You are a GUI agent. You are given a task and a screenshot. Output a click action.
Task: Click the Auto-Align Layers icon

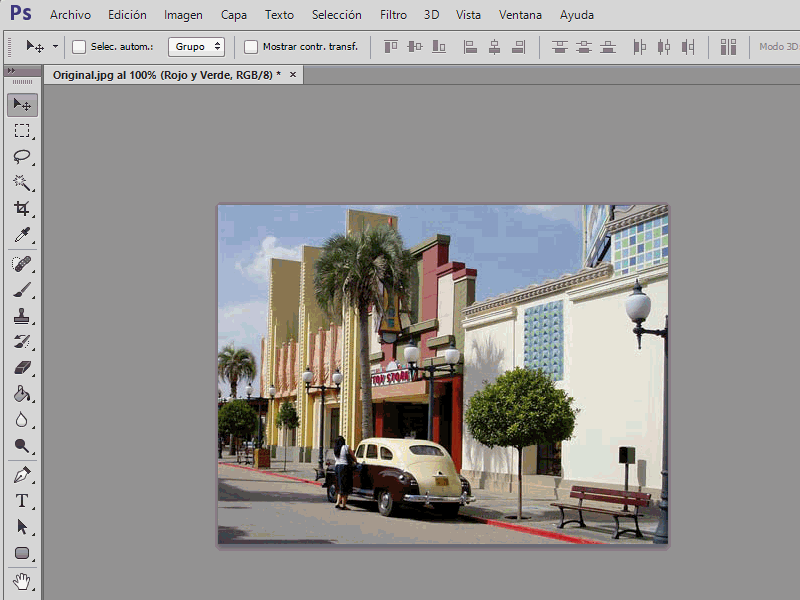(x=729, y=47)
